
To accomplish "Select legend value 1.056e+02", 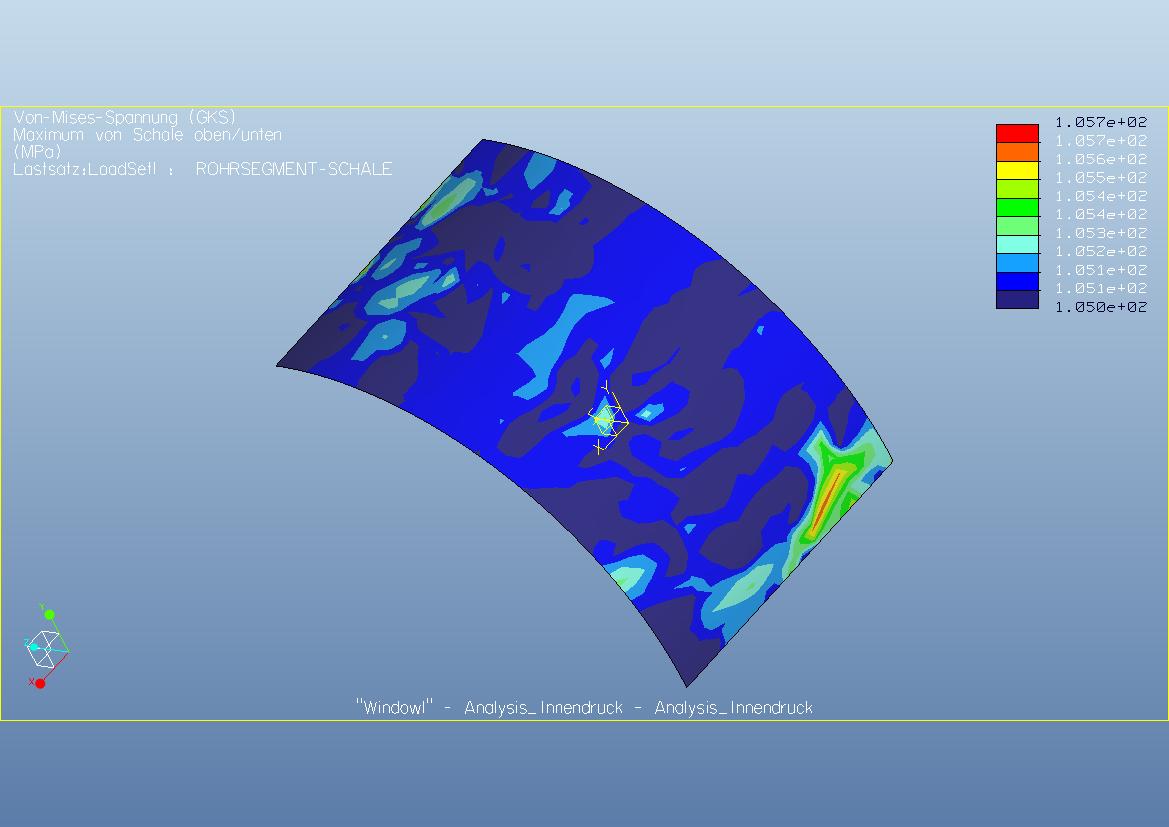I will pyautogui.click(x=1101, y=159).
